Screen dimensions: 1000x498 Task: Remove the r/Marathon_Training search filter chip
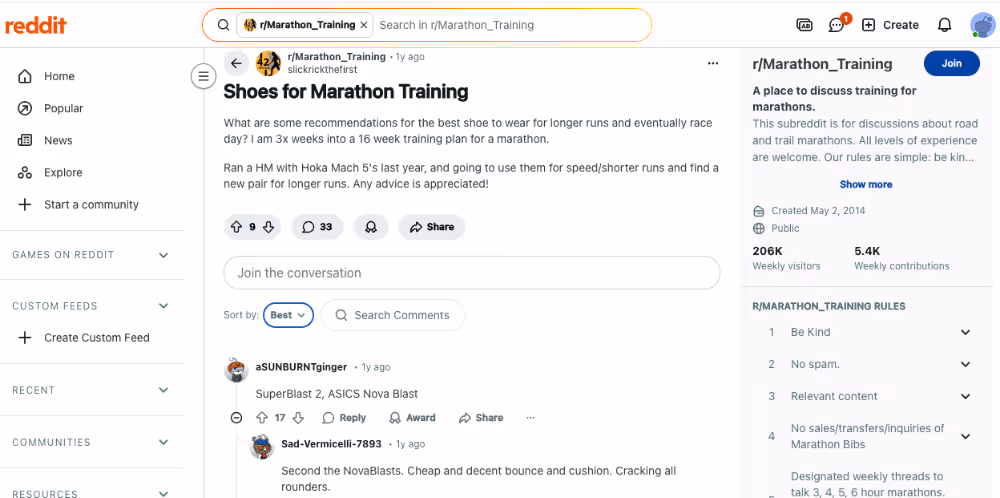click(x=364, y=26)
